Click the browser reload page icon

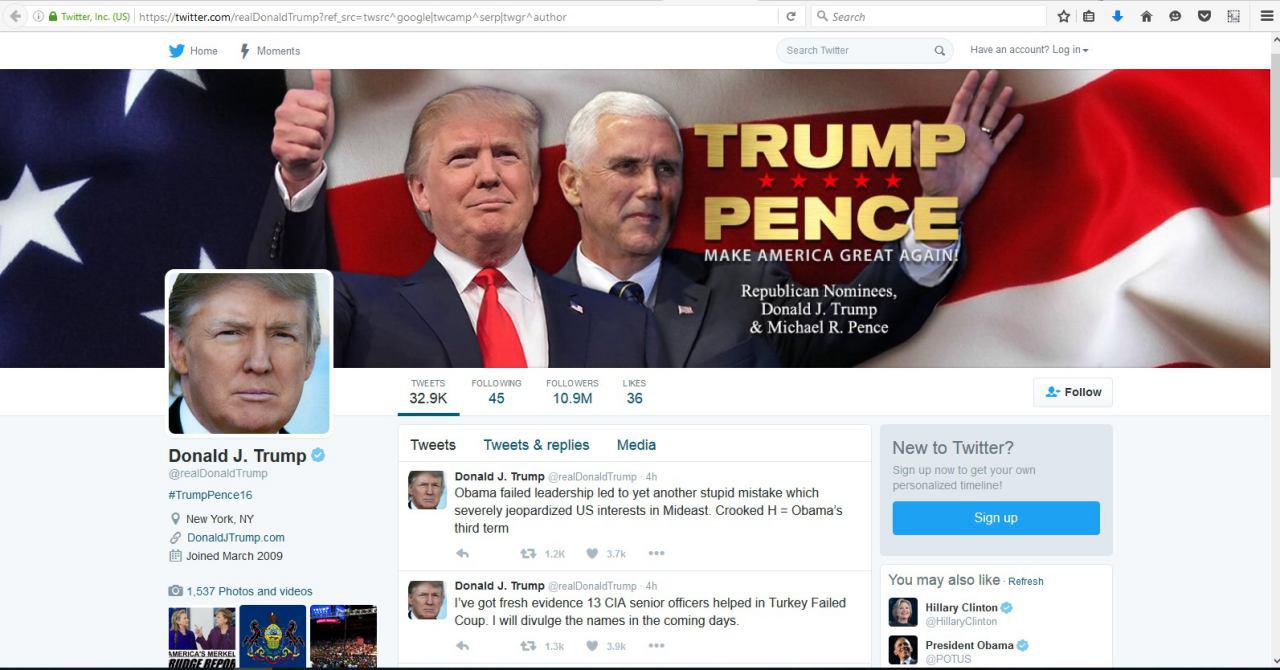click(x=791, y=16)
